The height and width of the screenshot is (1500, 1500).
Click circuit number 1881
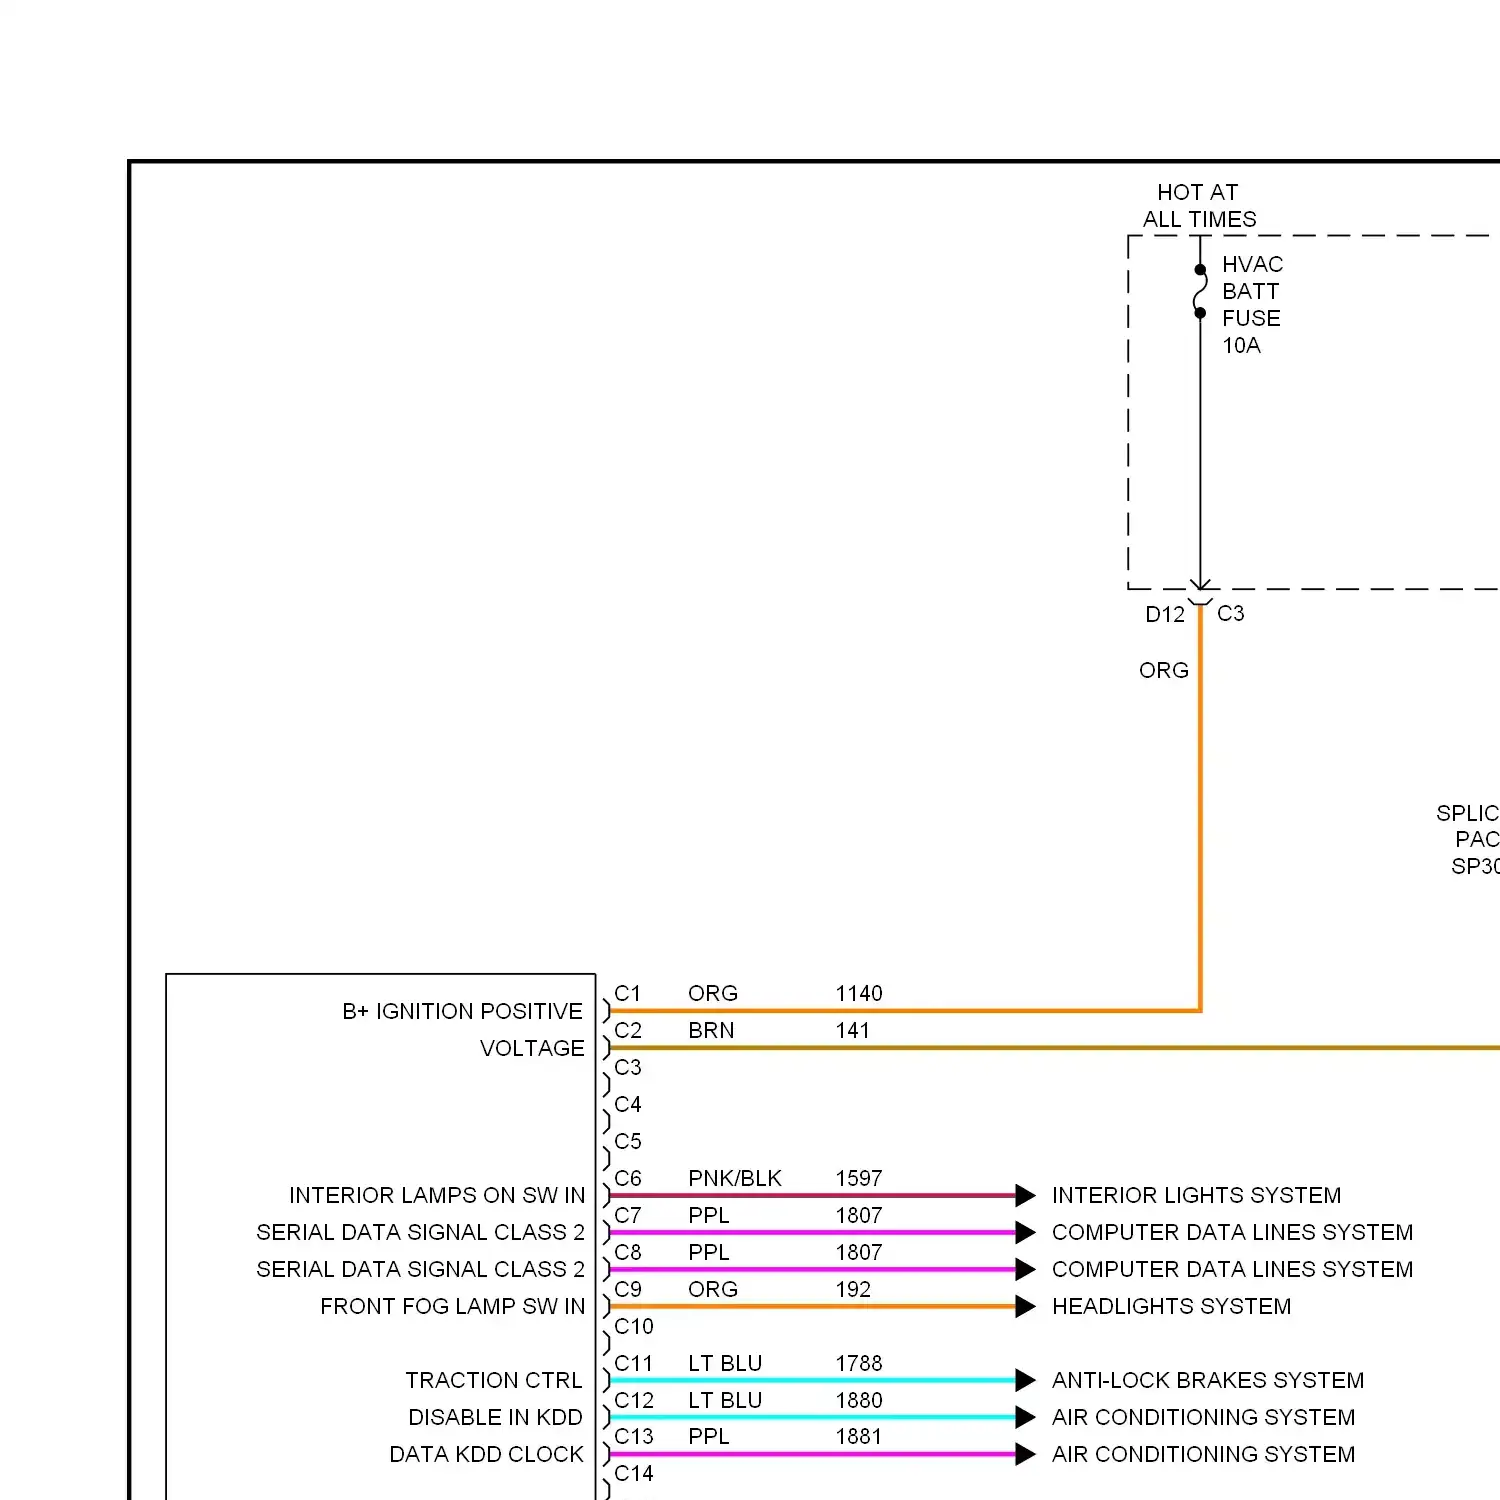(x=859, y=1436)
